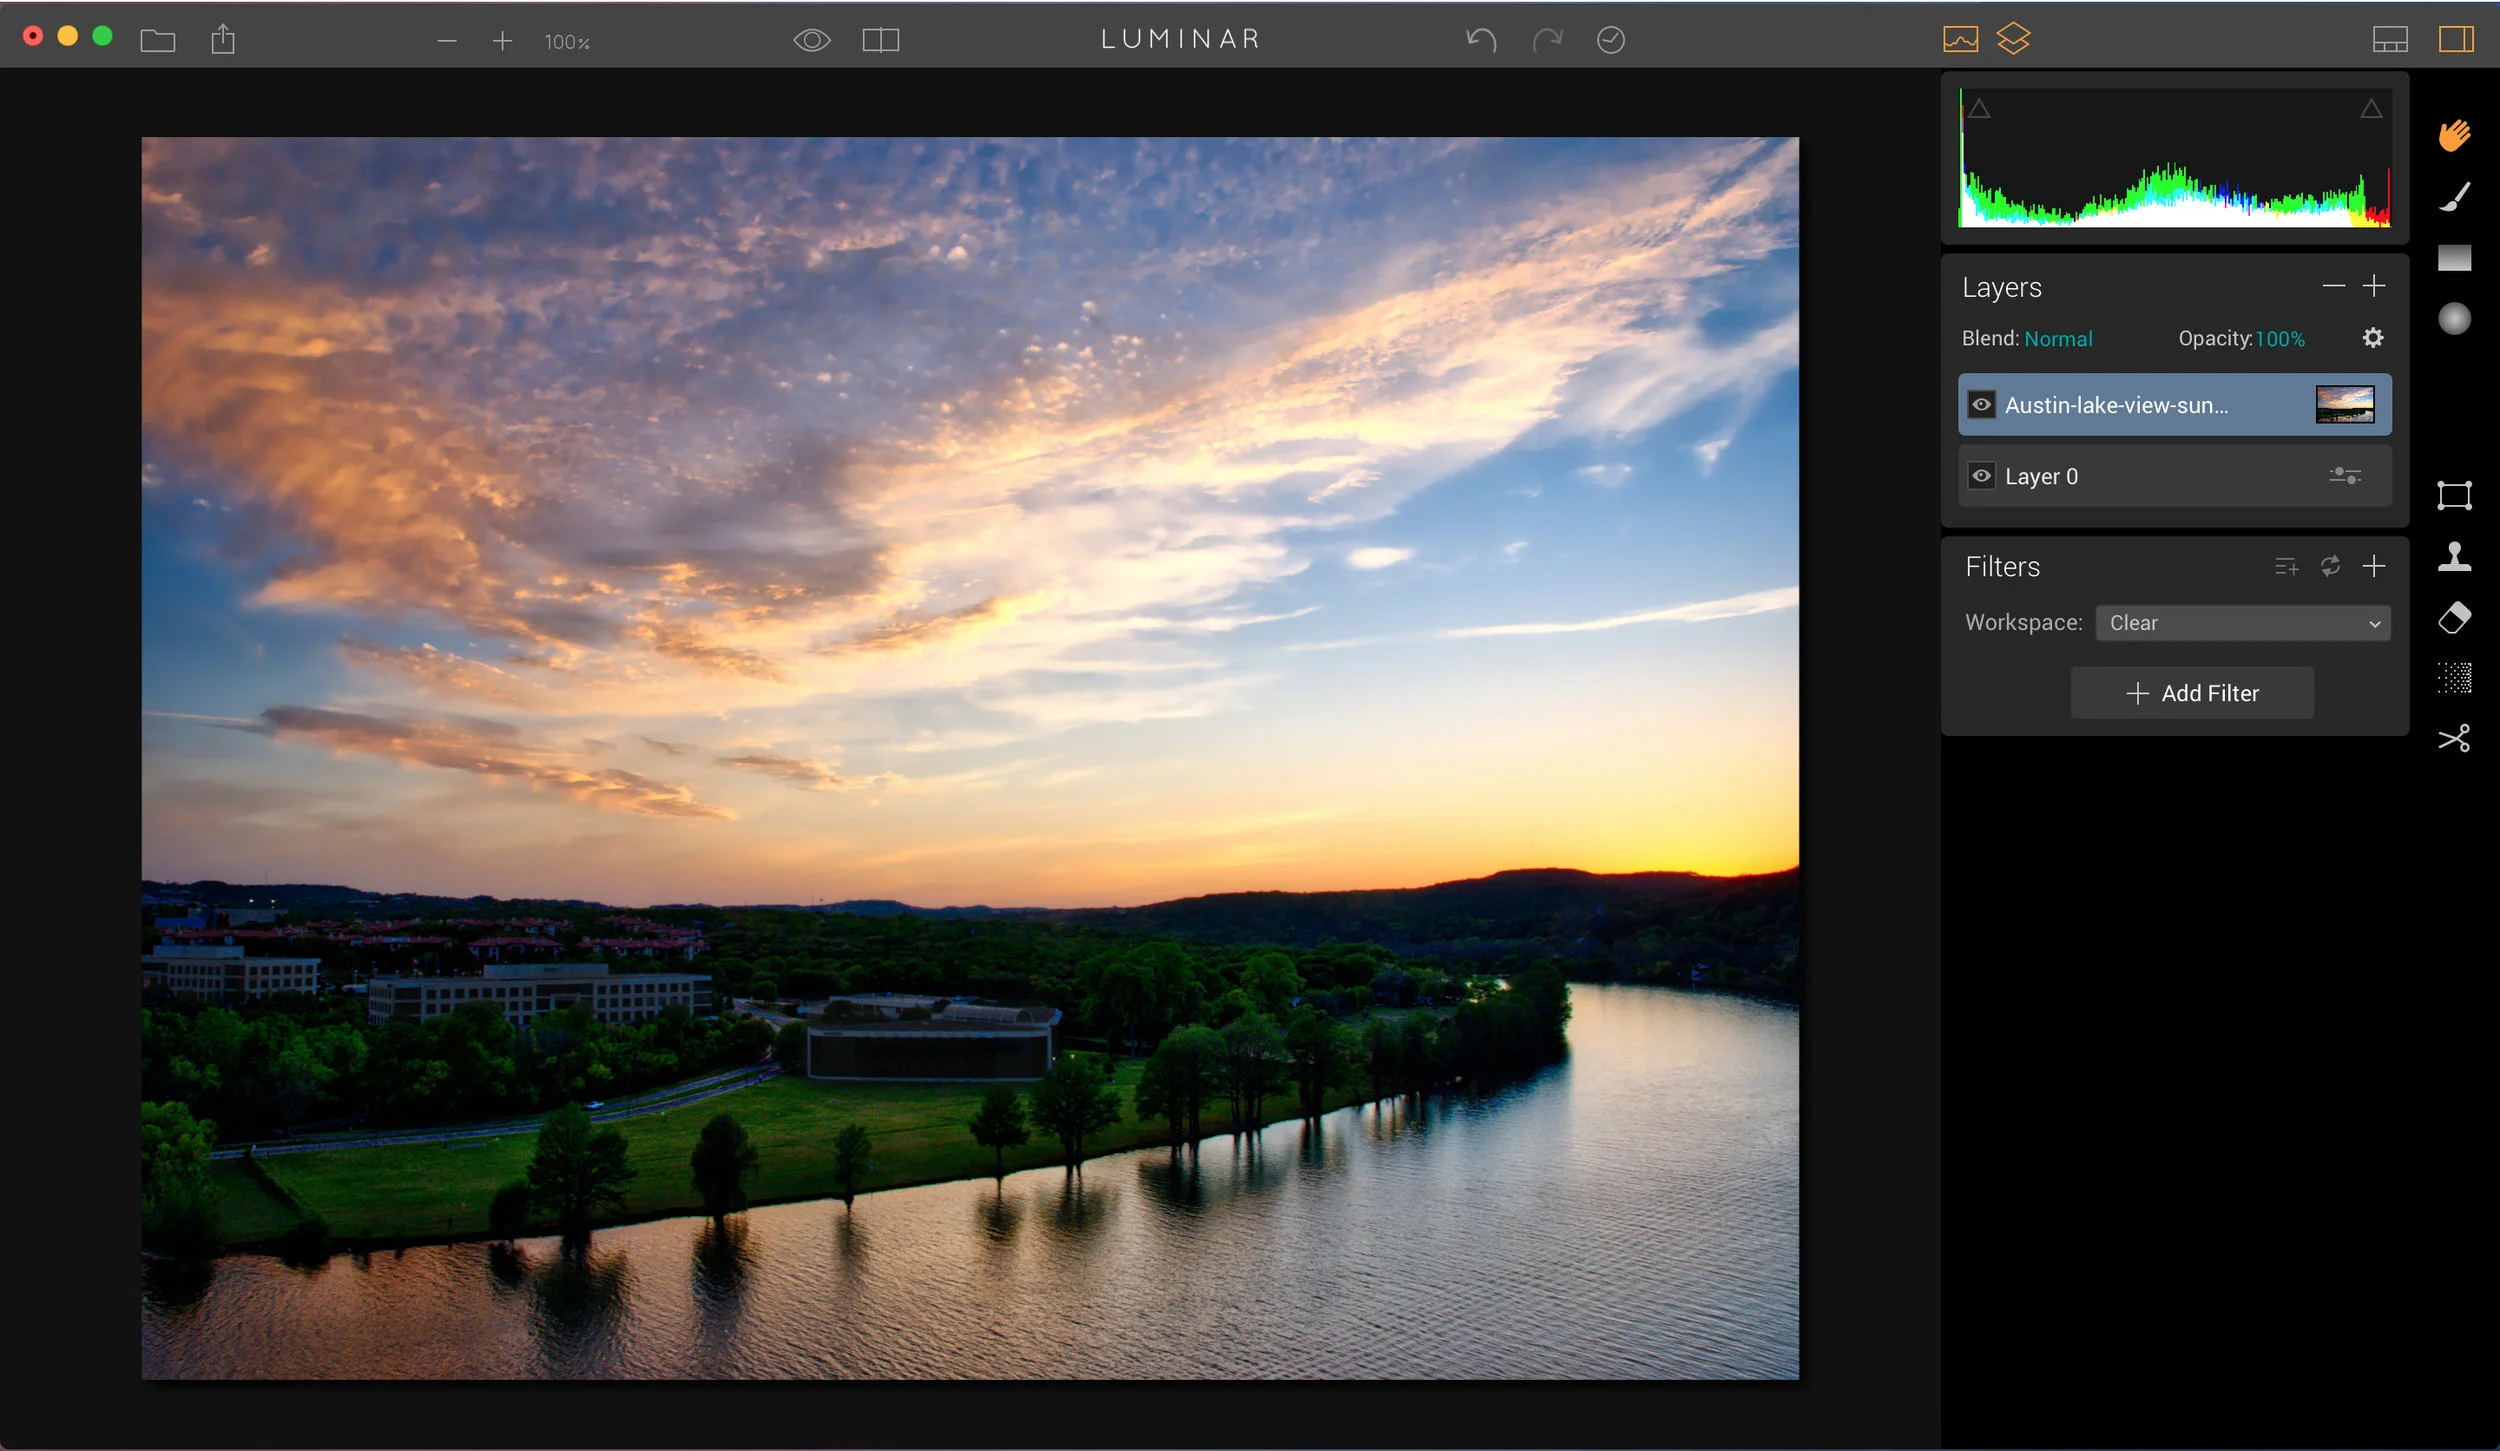
Task: Open layer settings gear menu
Action: (x=2372, y=338)
